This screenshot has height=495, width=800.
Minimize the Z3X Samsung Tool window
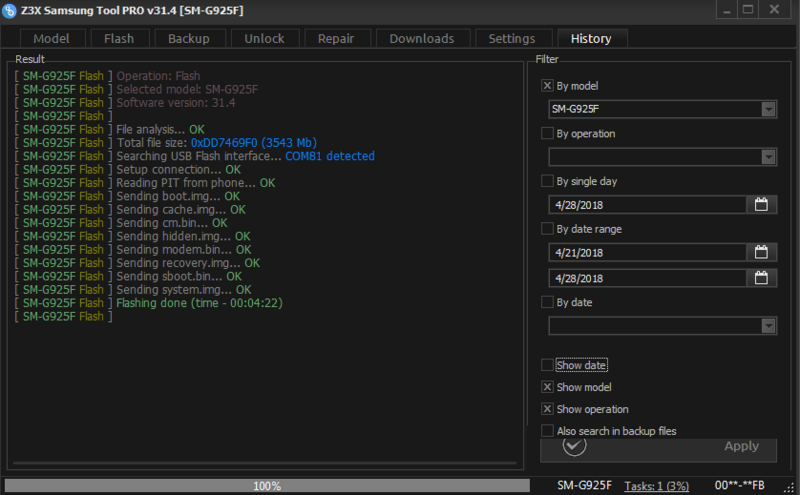click(727, 10)
